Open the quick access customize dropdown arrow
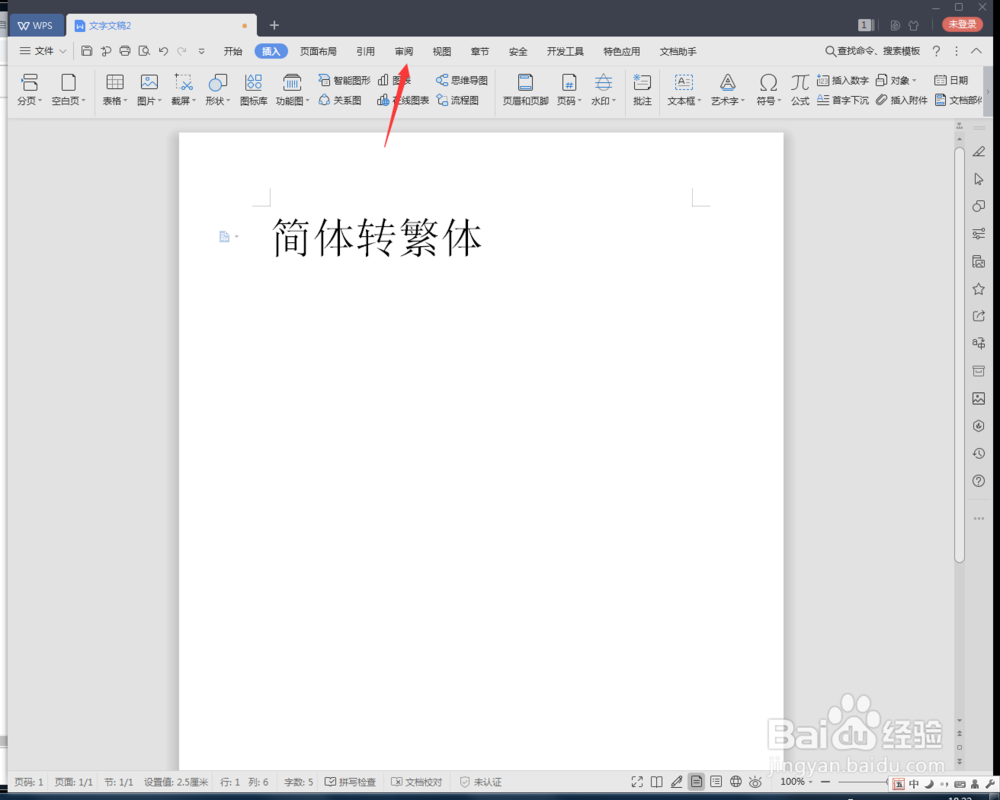The width and height of the screenshot is (1000, 800). click(202, 51)
